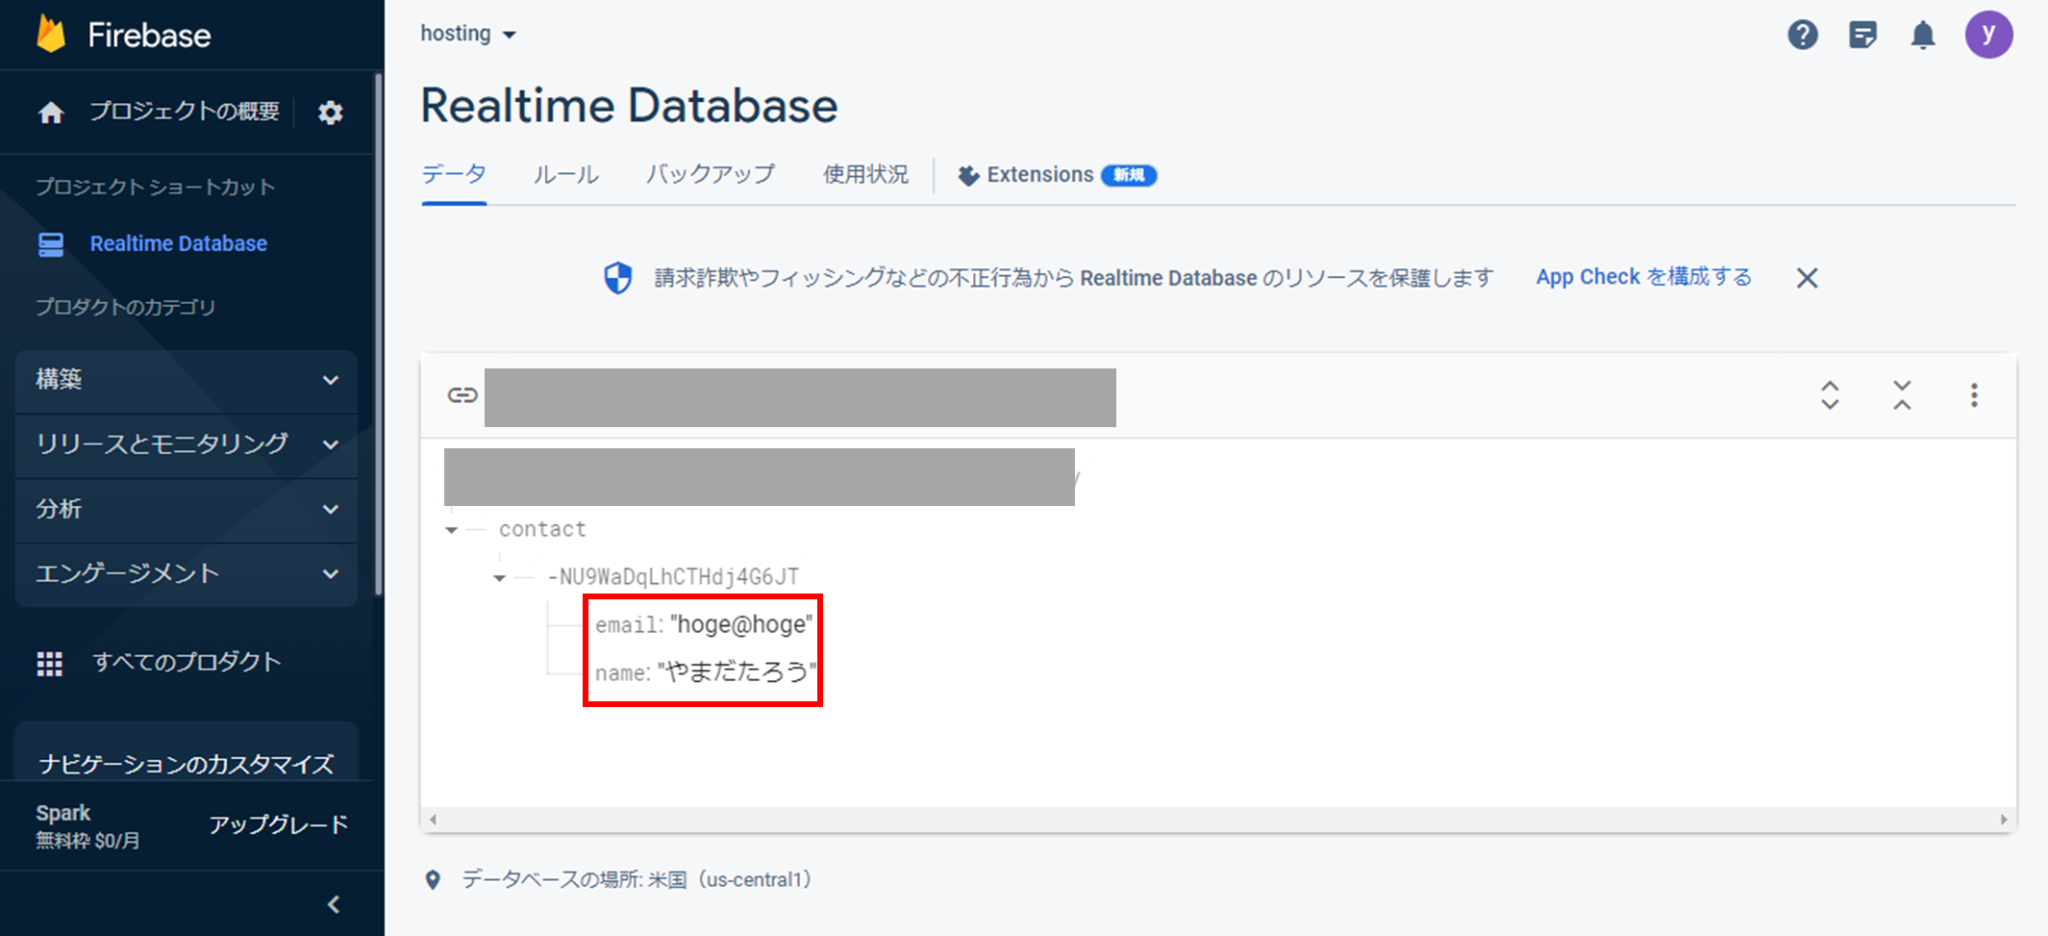Select Realtime Database in sidebar
Screen dimensions: 2048x936
(x=178, y=243)
